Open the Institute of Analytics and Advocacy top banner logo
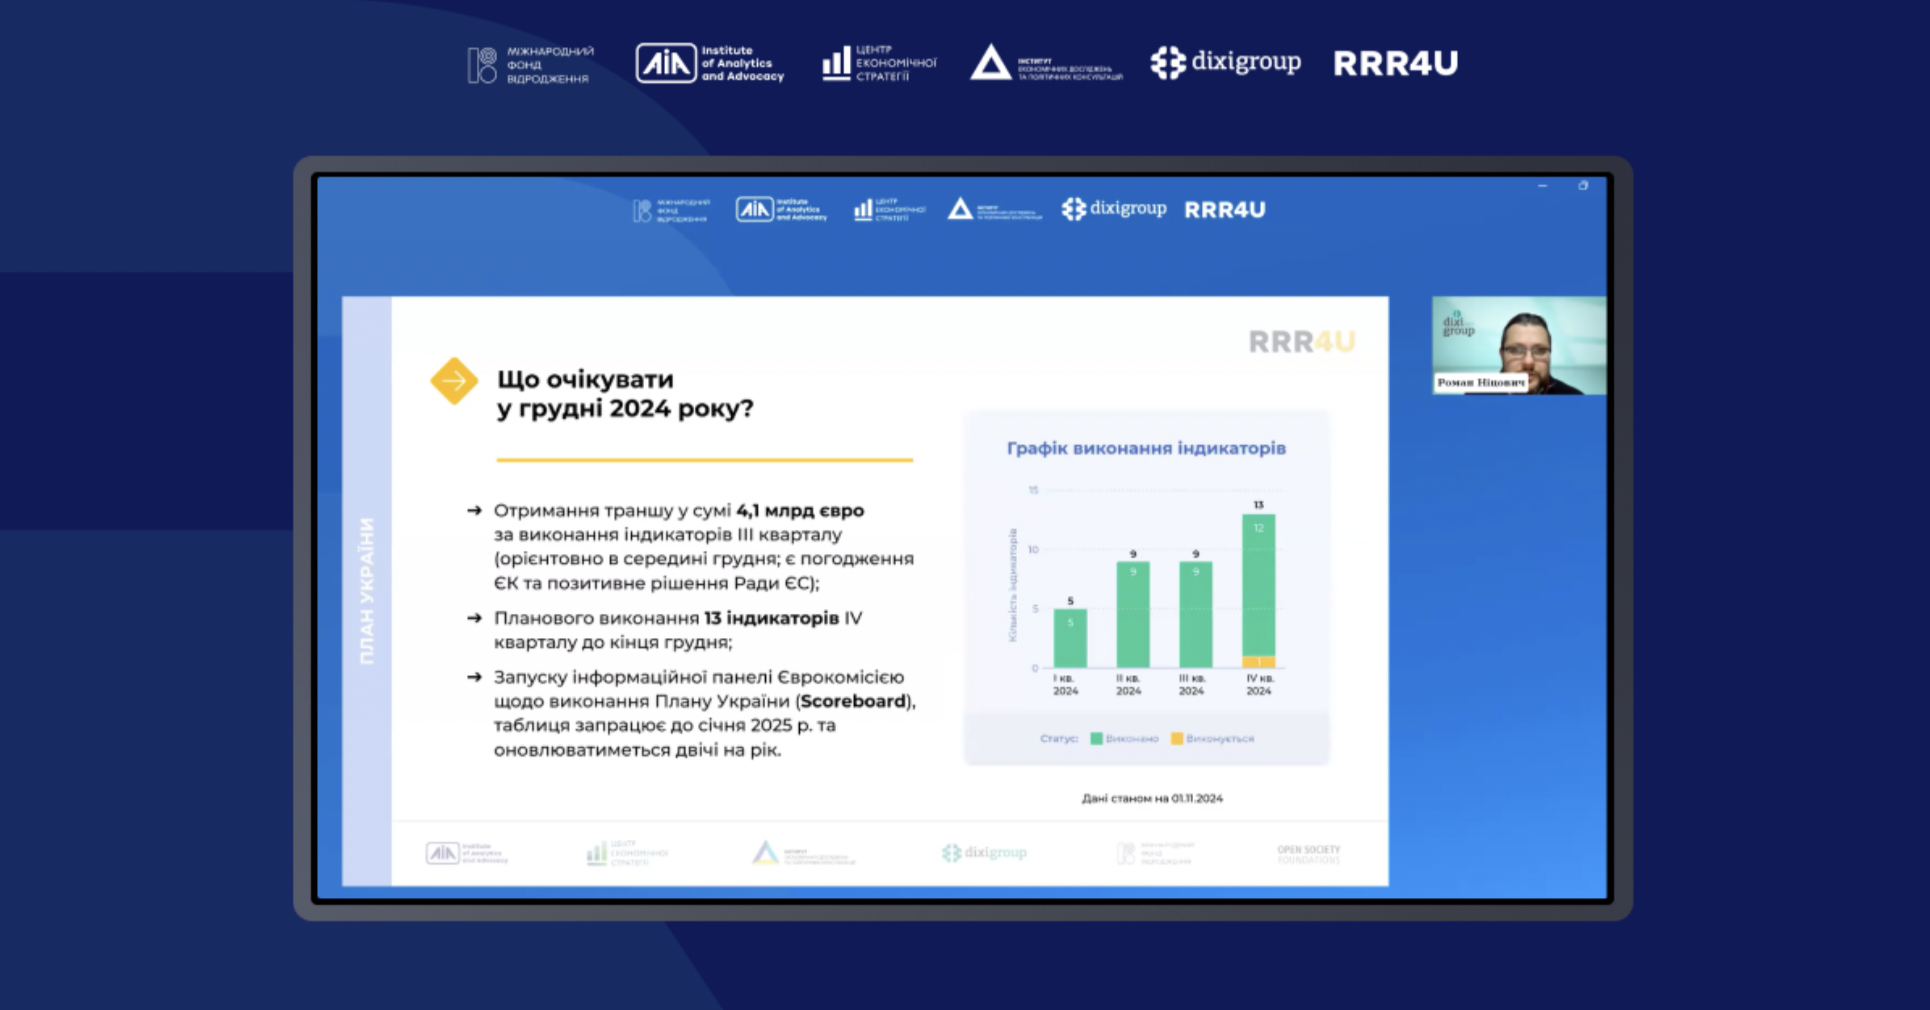 pos(710,63)
